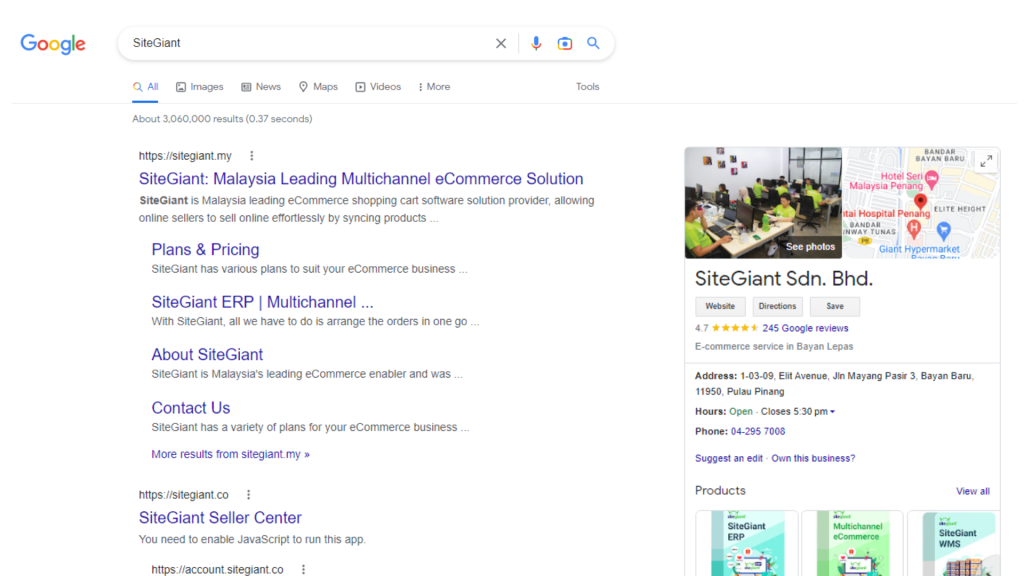The width and height of the screenshot is (1024, 576).
Task: Click the Website button in knowledge panel
Action: 720,306
